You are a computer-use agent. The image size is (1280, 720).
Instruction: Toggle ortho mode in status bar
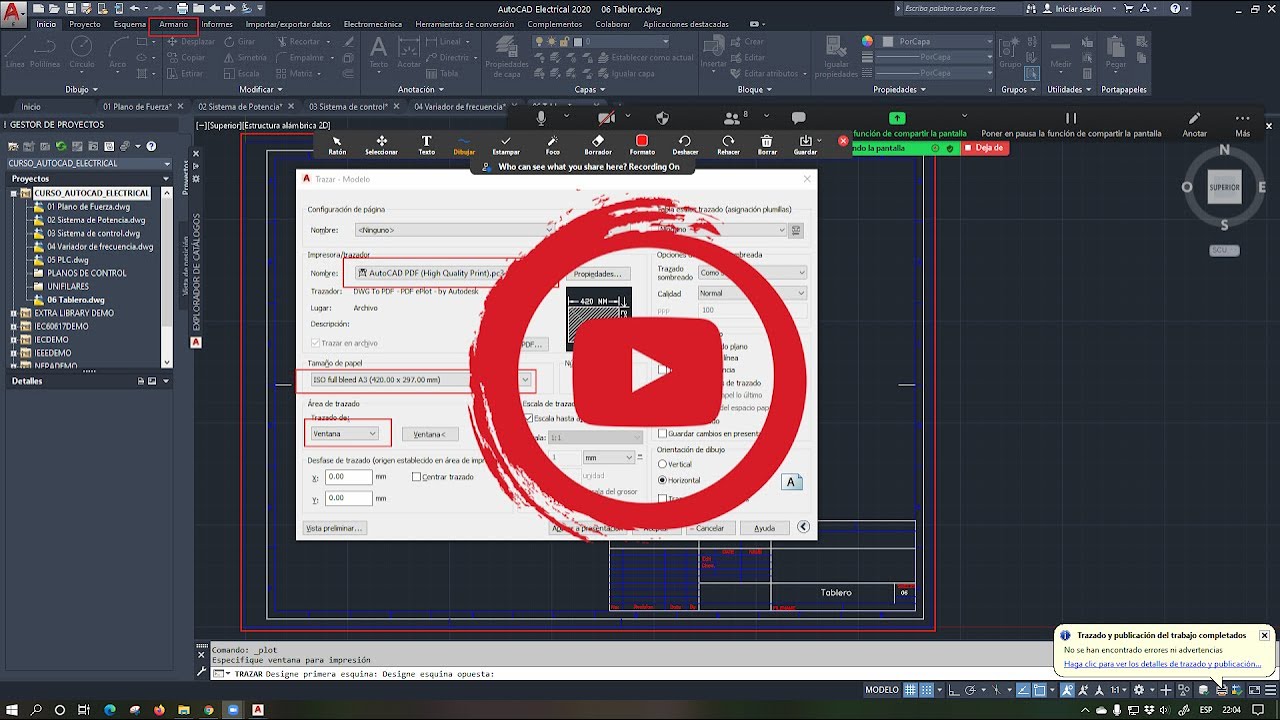(955, 690)
